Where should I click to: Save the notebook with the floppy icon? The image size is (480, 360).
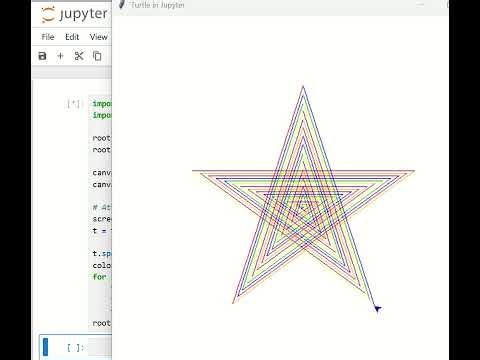(x=42, y=56)
